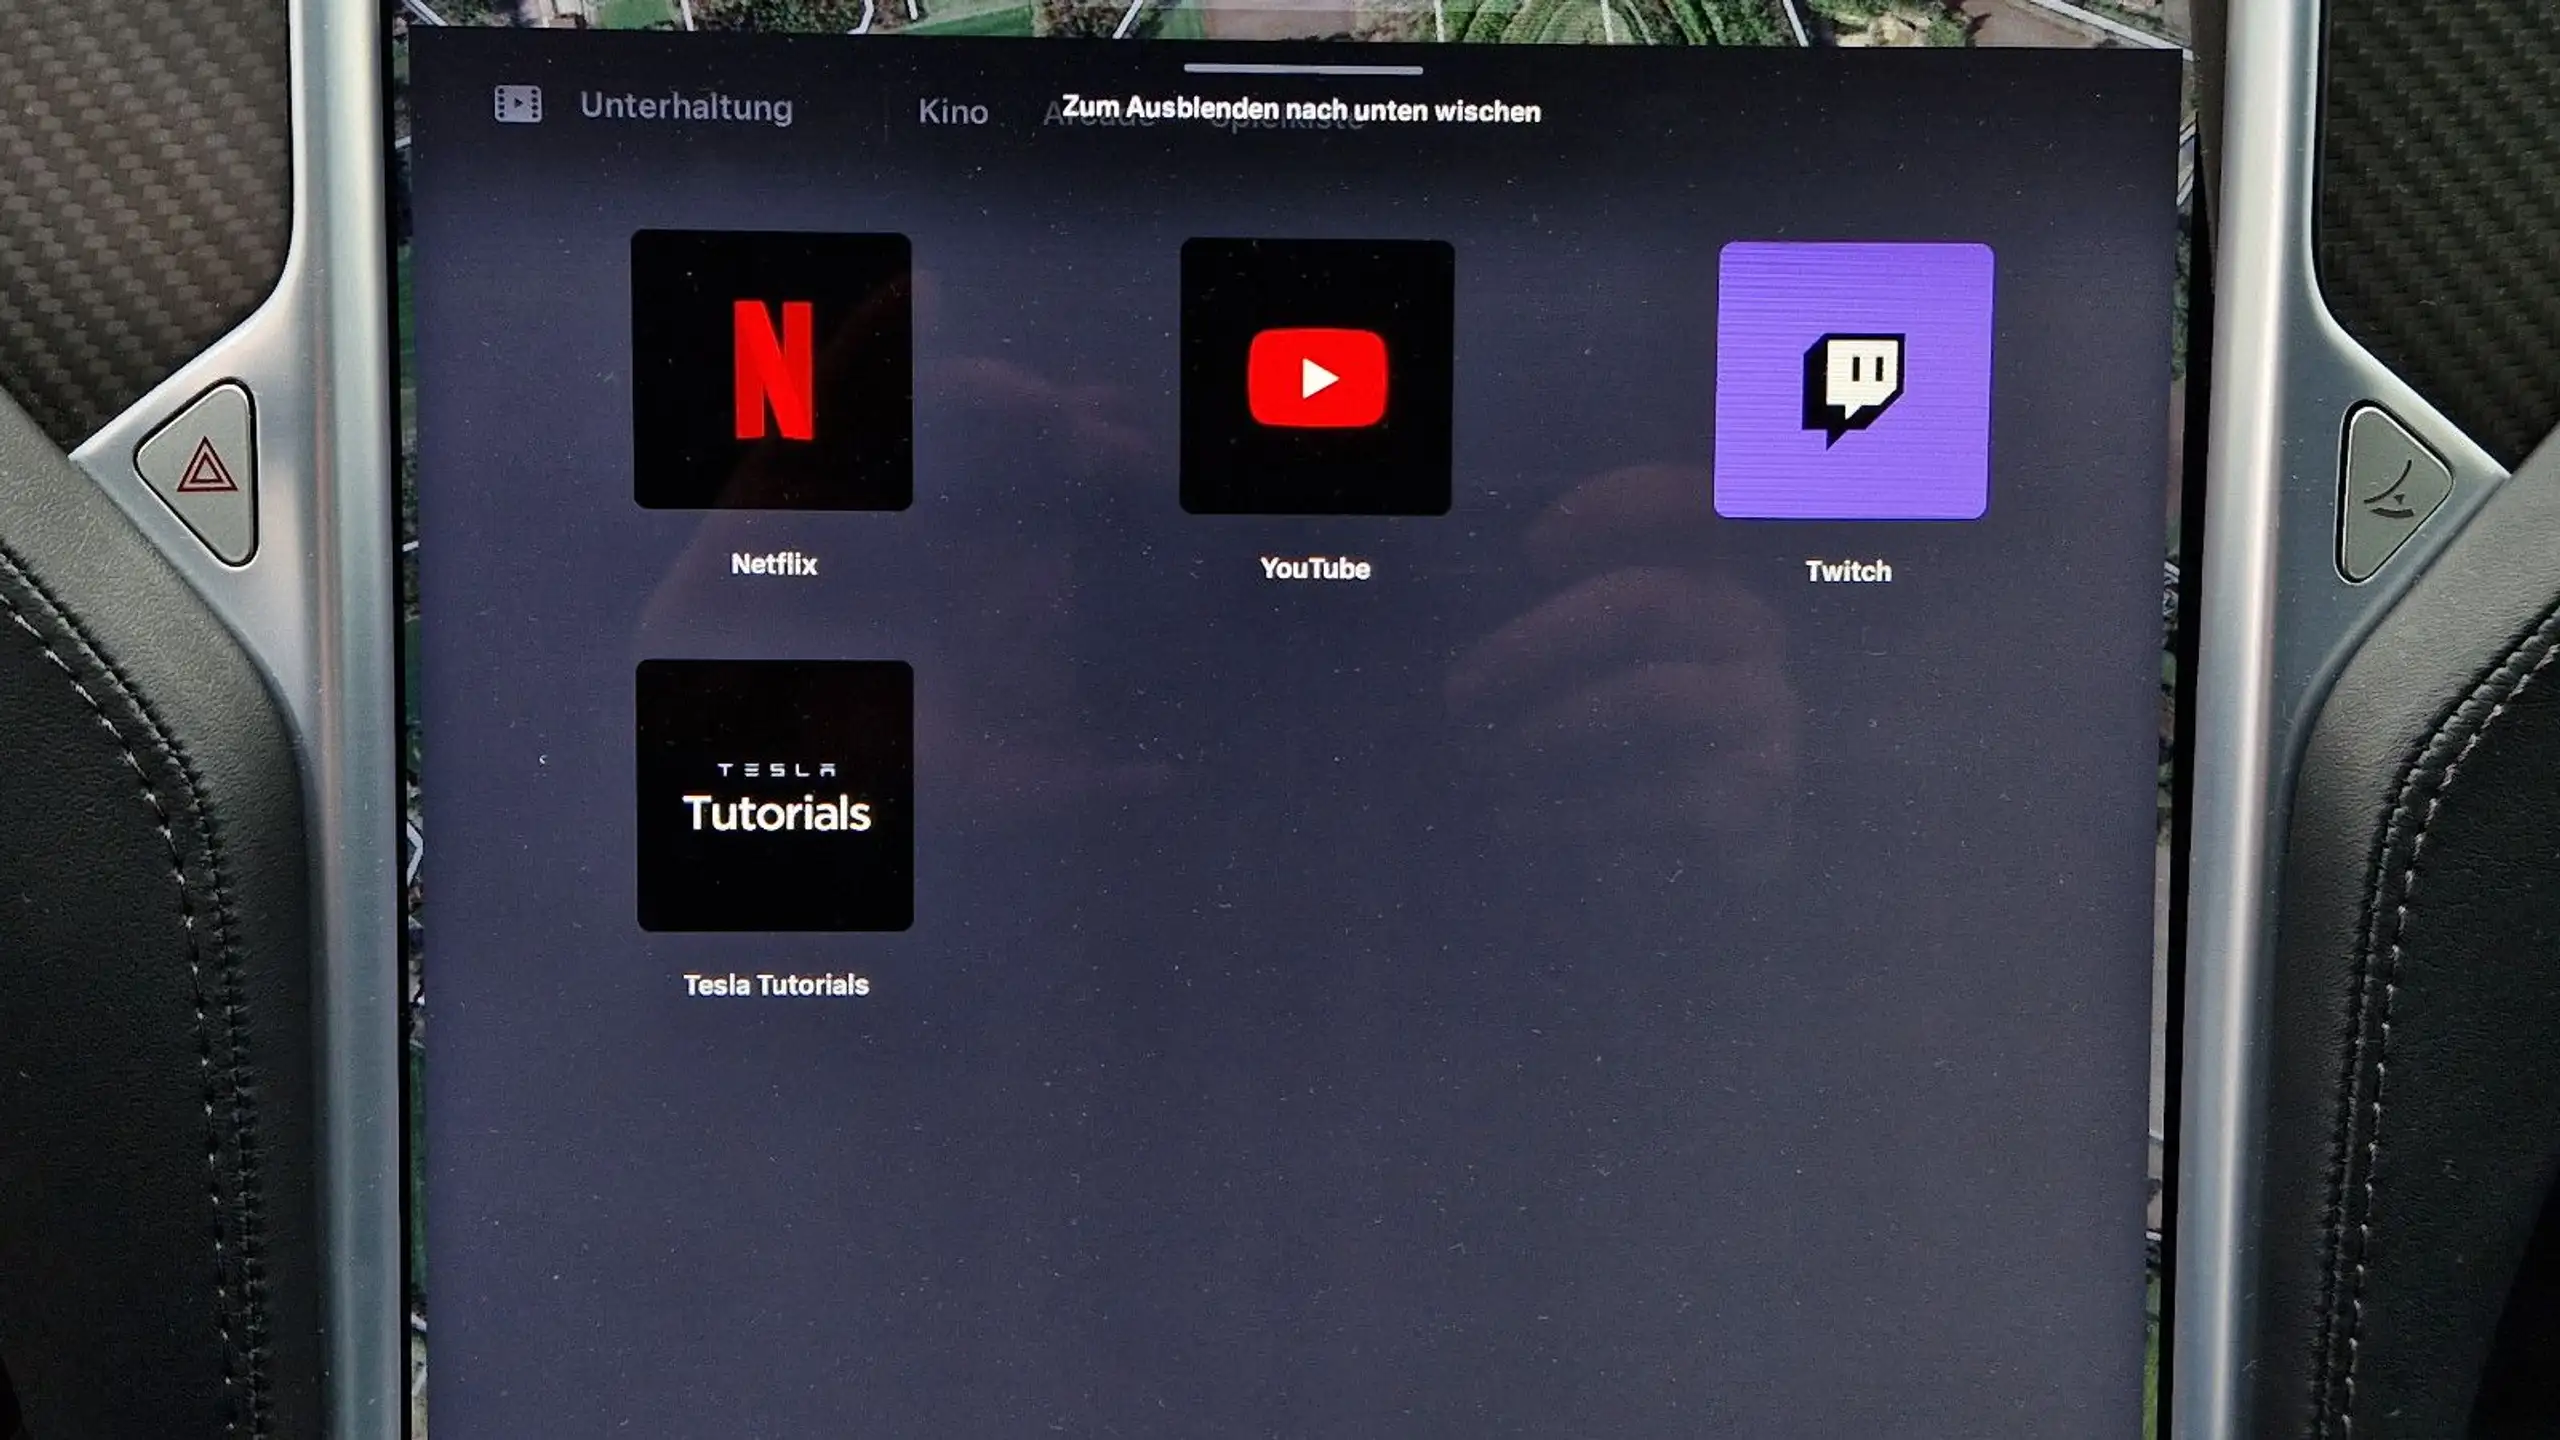Open the Netflix app tile
The width and height of the screenshot is (2560, 1440).
click(x=771, y=370)
